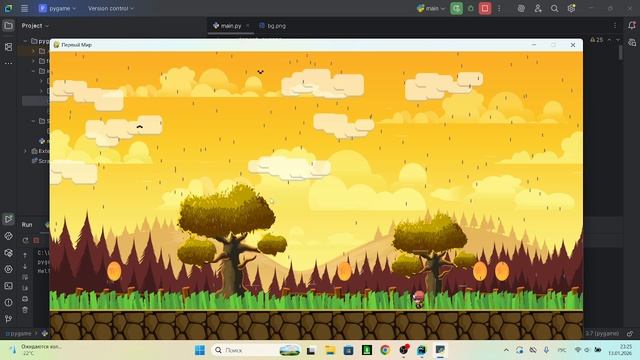
Task: Open the Git tool window icon
Action: pyautogui.click(x=8, y=319)
